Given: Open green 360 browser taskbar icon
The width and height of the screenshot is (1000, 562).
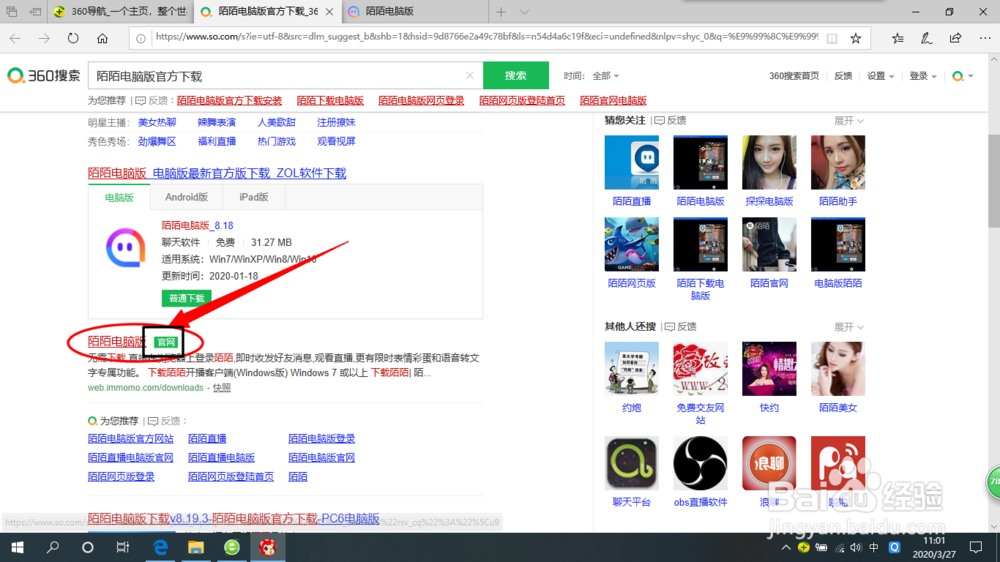Looking at the screenshot, I should pyautogui.click(x=232, y=547).
